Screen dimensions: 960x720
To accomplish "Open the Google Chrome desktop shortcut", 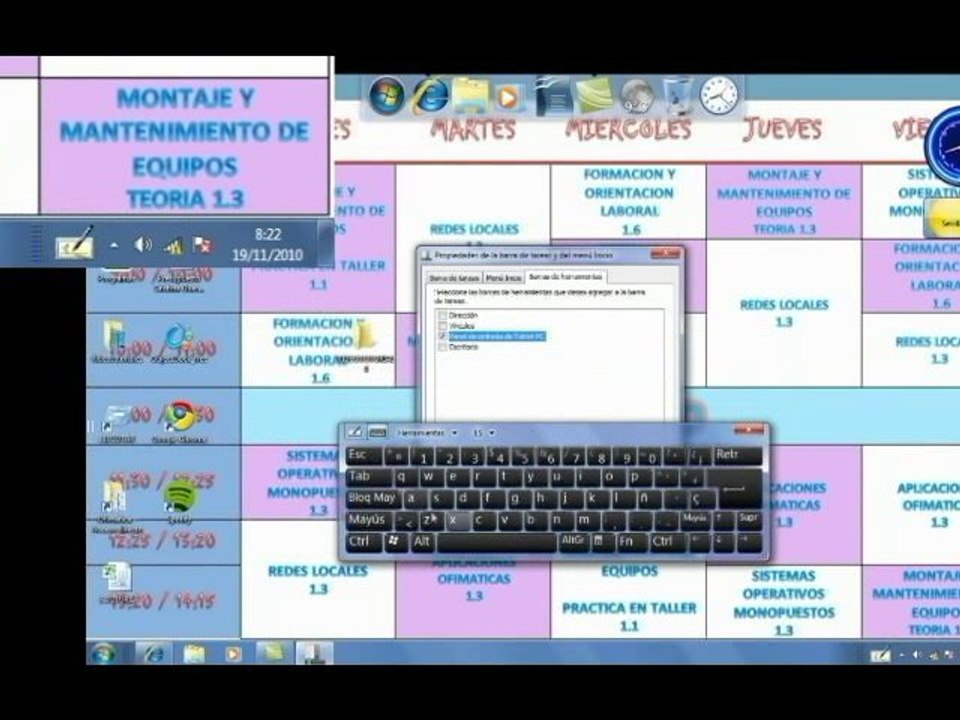I will pos(179,416).
